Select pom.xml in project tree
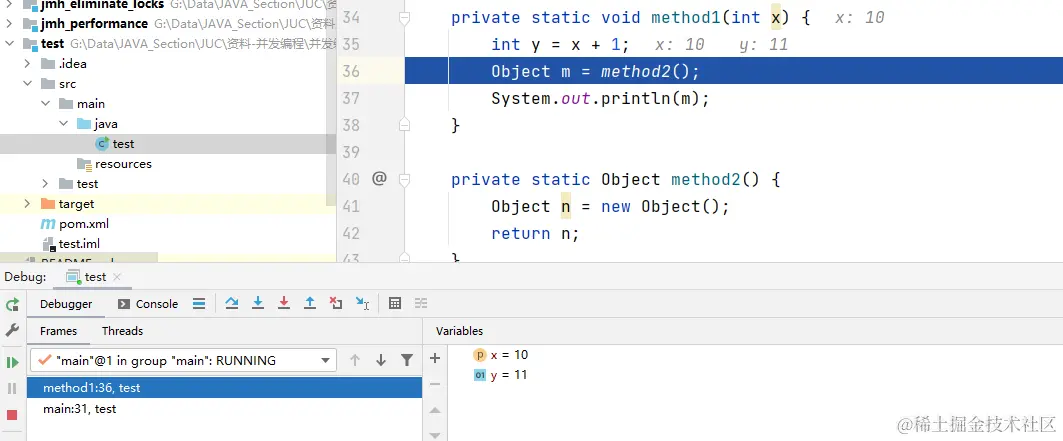This screenshot has height=441, width=1063. tap(83, 224)
